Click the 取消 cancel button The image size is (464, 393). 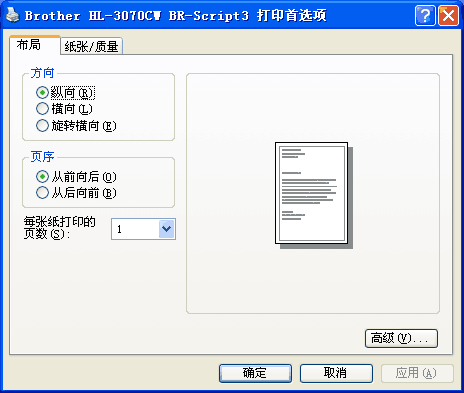click(336, 373)
